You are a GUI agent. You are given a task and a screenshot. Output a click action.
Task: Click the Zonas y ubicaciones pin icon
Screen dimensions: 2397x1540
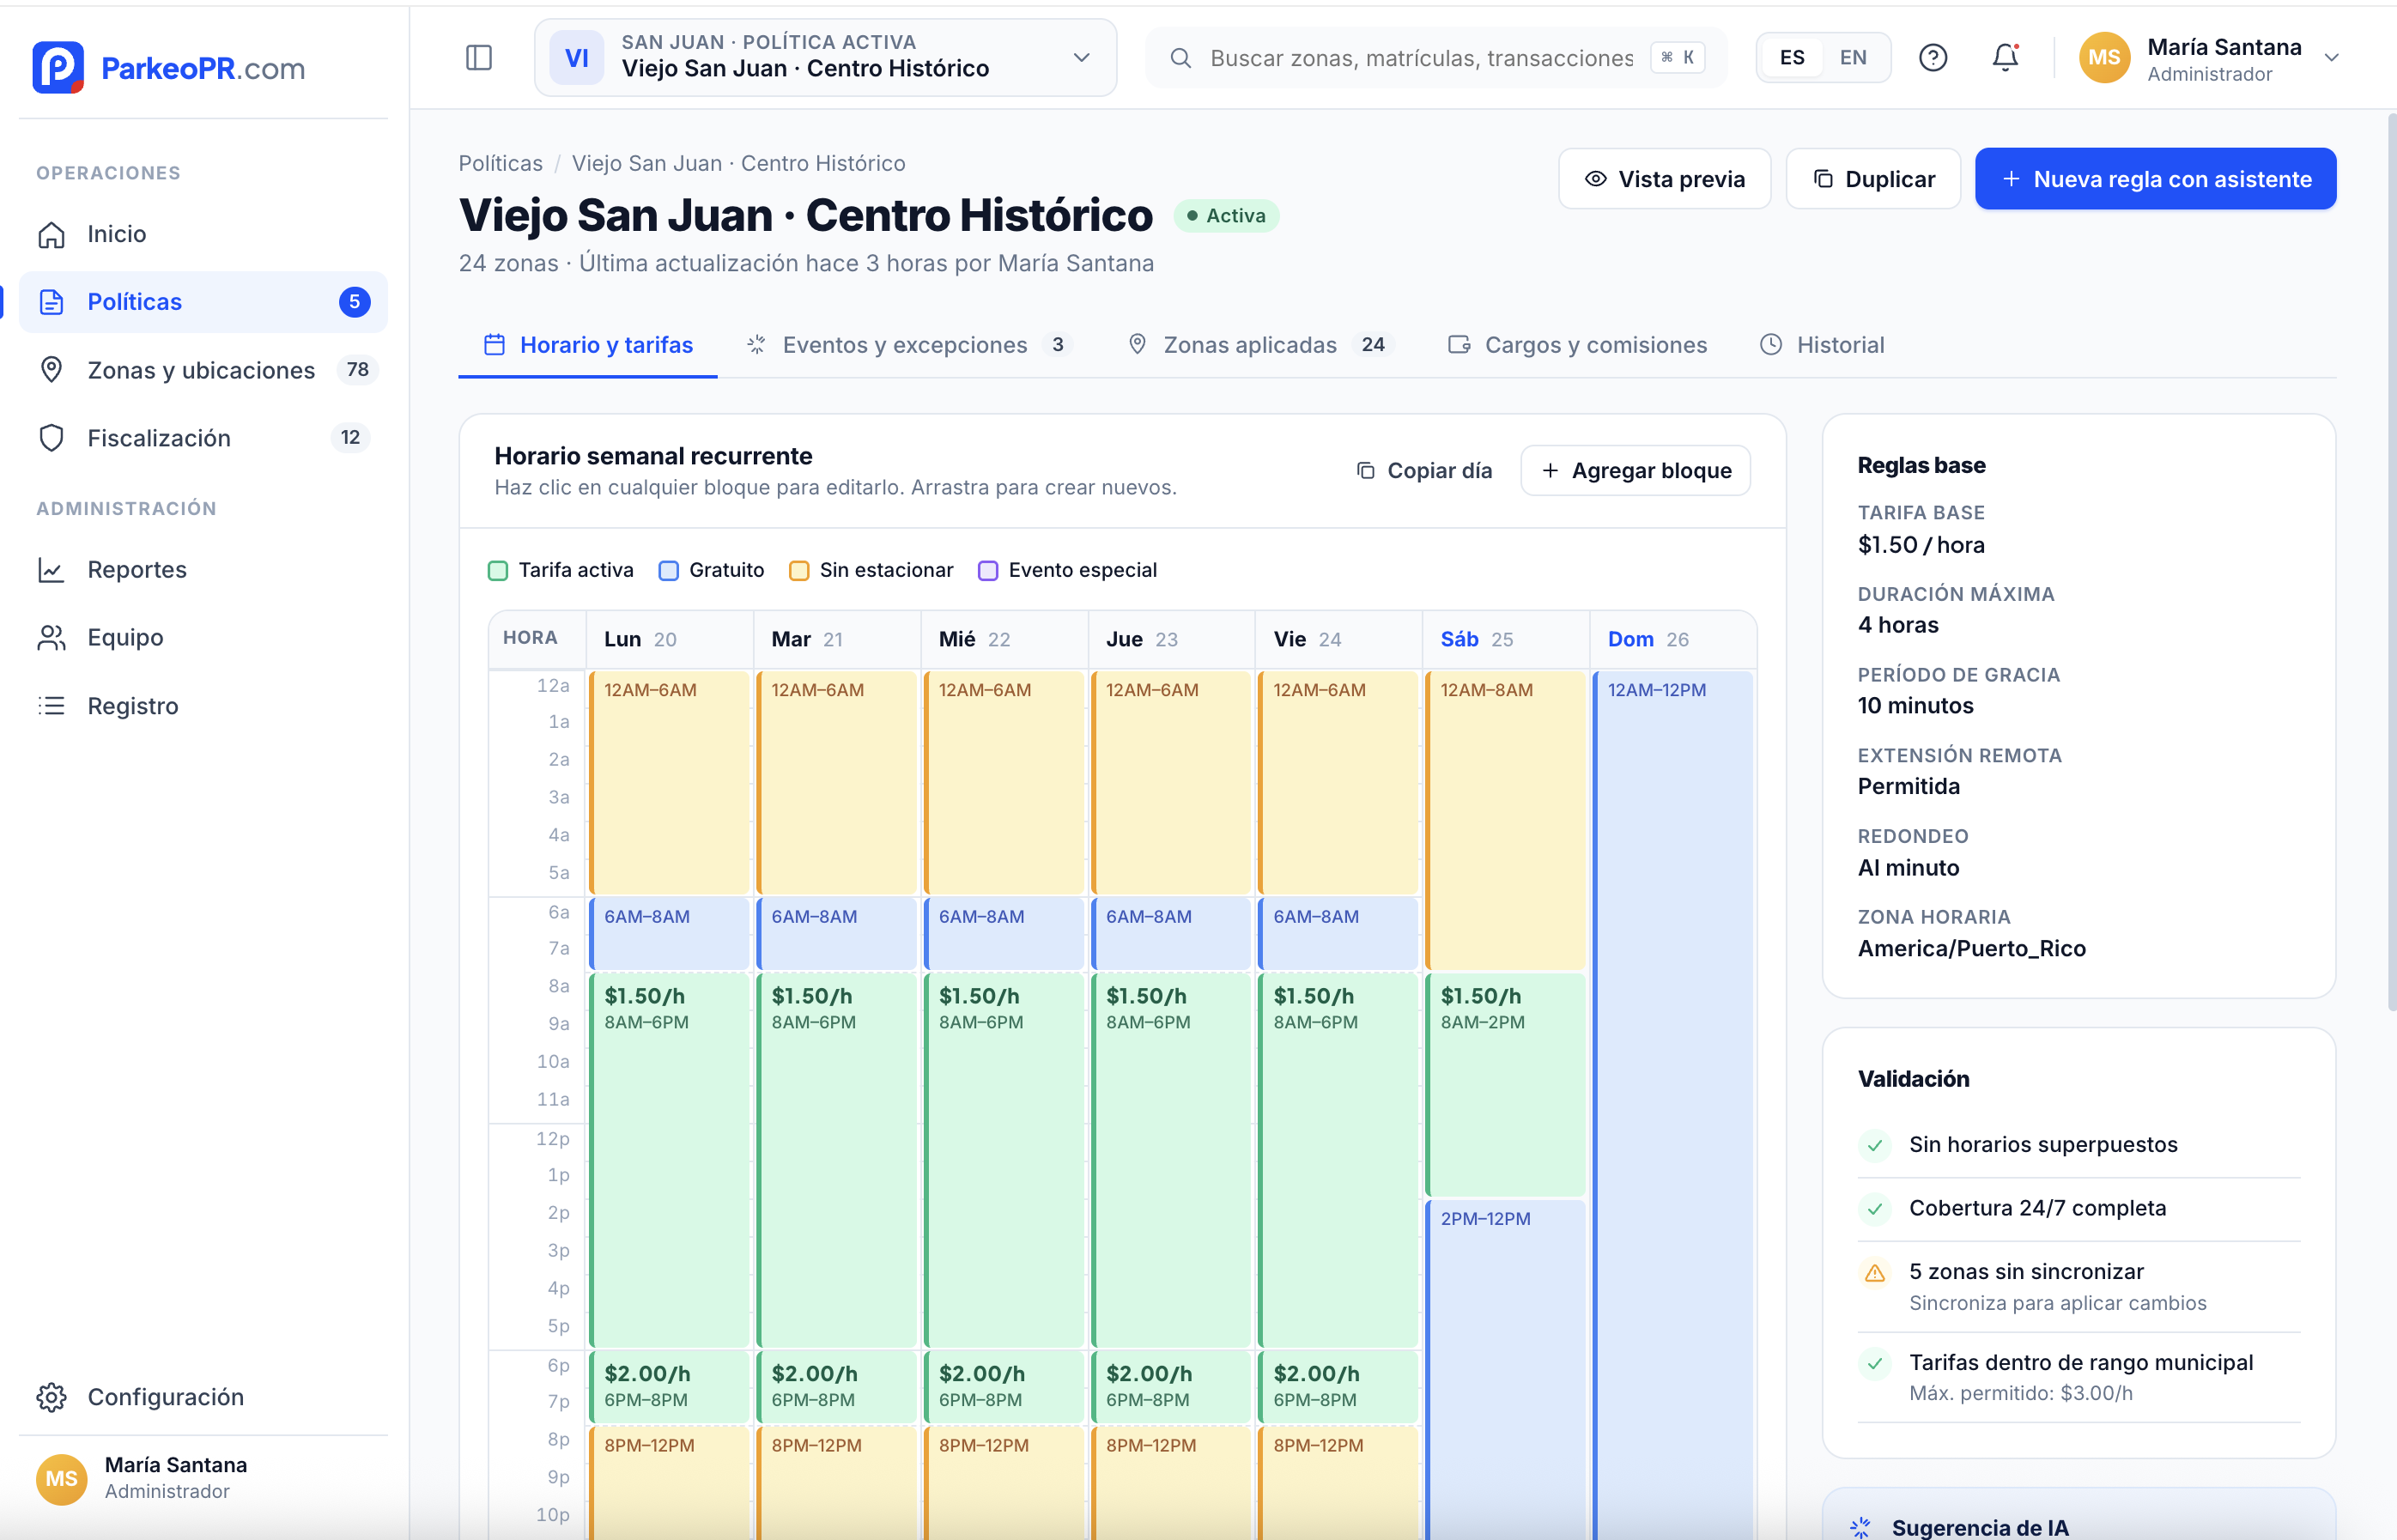coord(52,370)
